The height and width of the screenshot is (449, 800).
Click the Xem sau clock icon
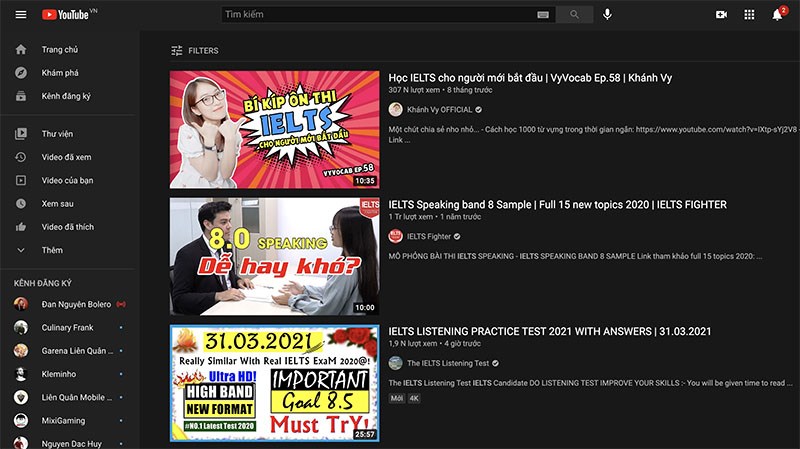(21, 204)
